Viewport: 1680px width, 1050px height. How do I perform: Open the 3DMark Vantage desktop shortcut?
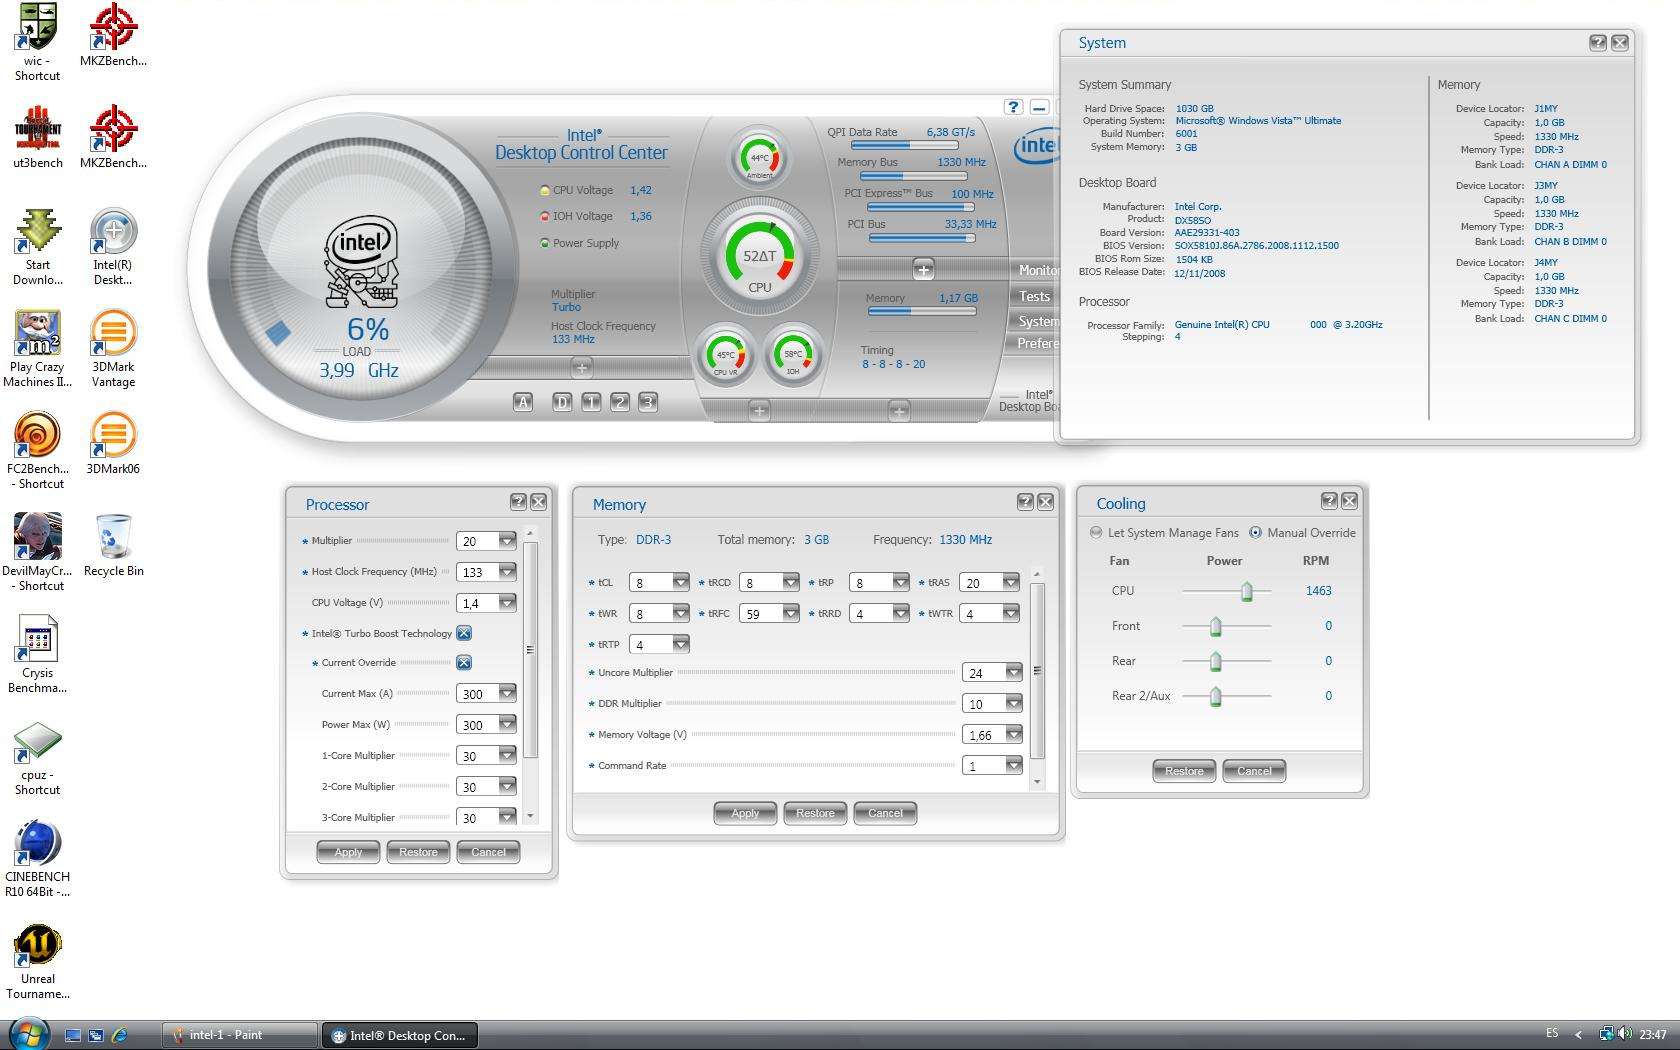113,335
